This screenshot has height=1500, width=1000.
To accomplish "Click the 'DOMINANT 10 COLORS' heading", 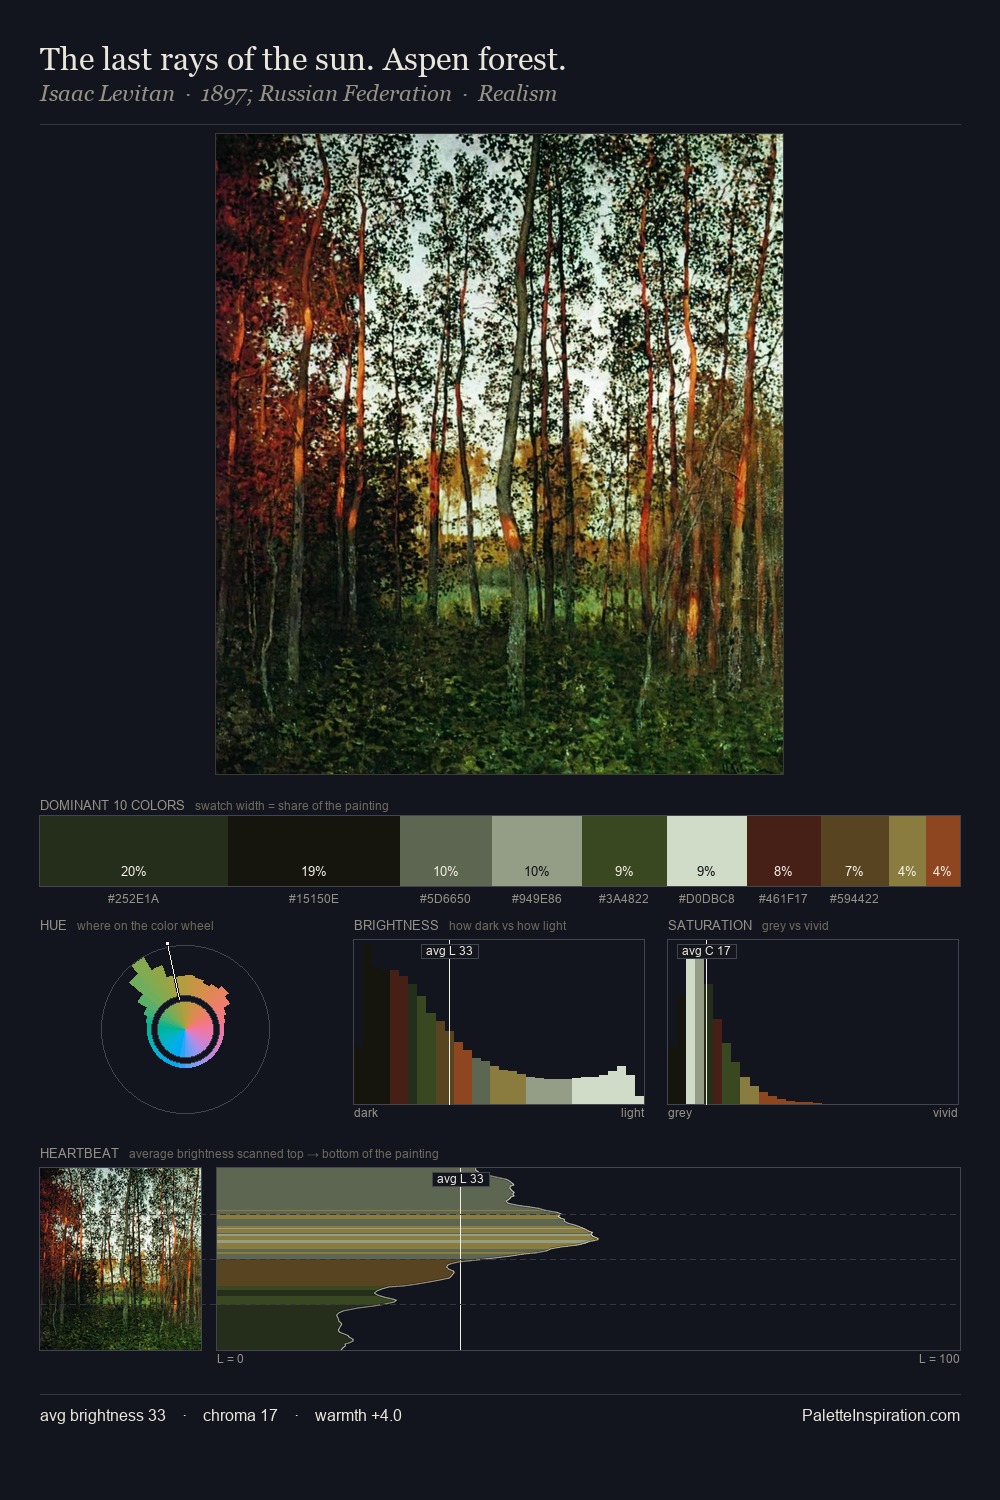I will pos(112,805).
